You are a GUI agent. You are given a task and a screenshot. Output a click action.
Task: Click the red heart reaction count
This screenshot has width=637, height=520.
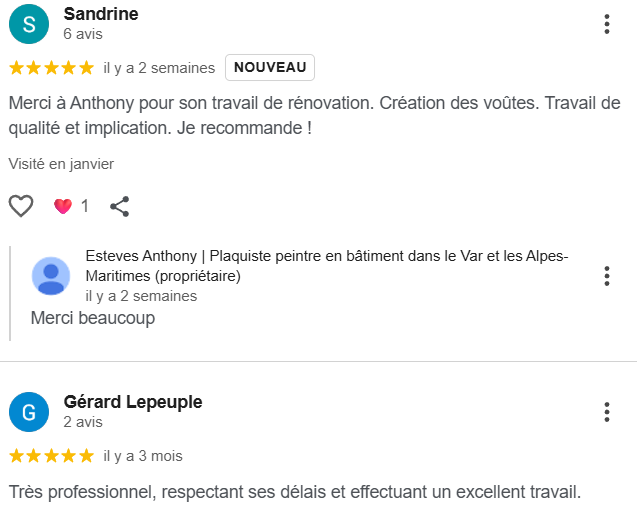(71, 206)
